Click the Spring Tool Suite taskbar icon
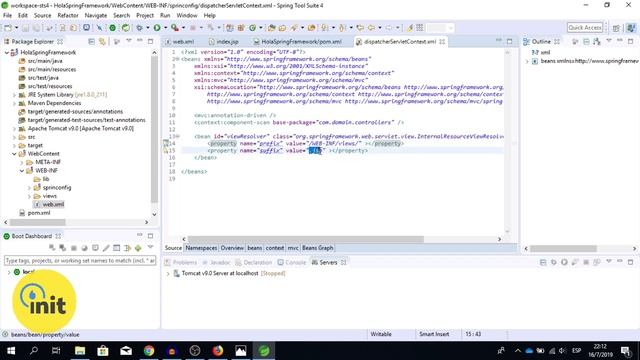This screenshot has width=640, height=360. (264, 351)
